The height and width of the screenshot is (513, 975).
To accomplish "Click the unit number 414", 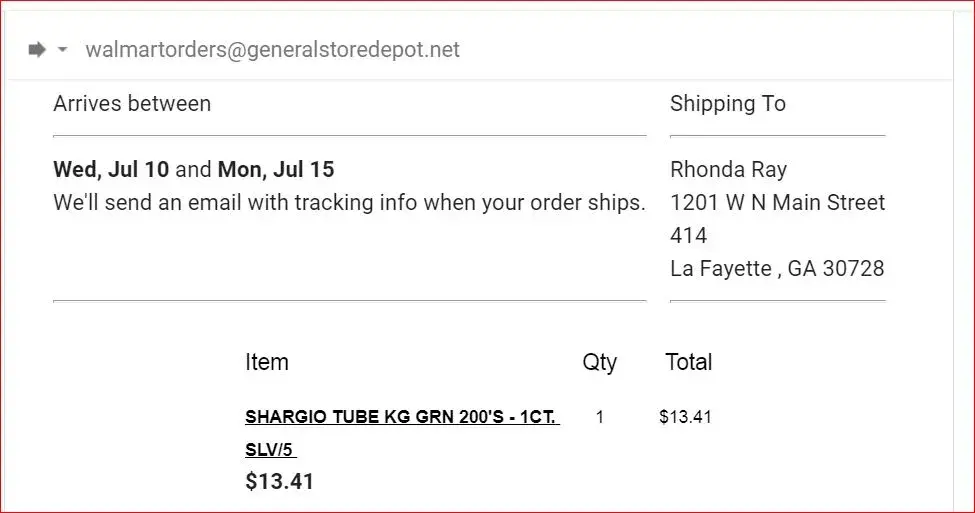I will [x=688, y=236].
